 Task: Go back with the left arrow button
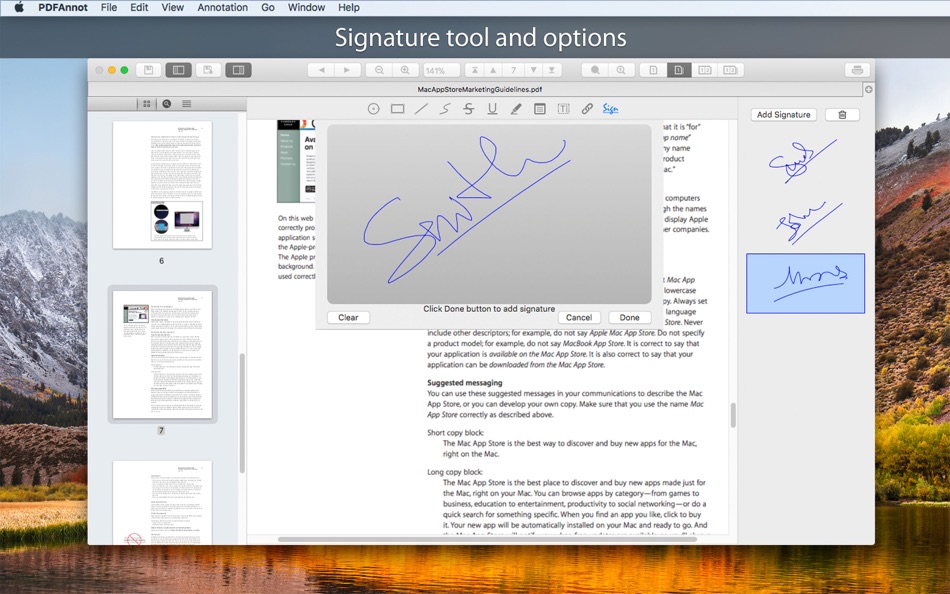tap(321, 70)
